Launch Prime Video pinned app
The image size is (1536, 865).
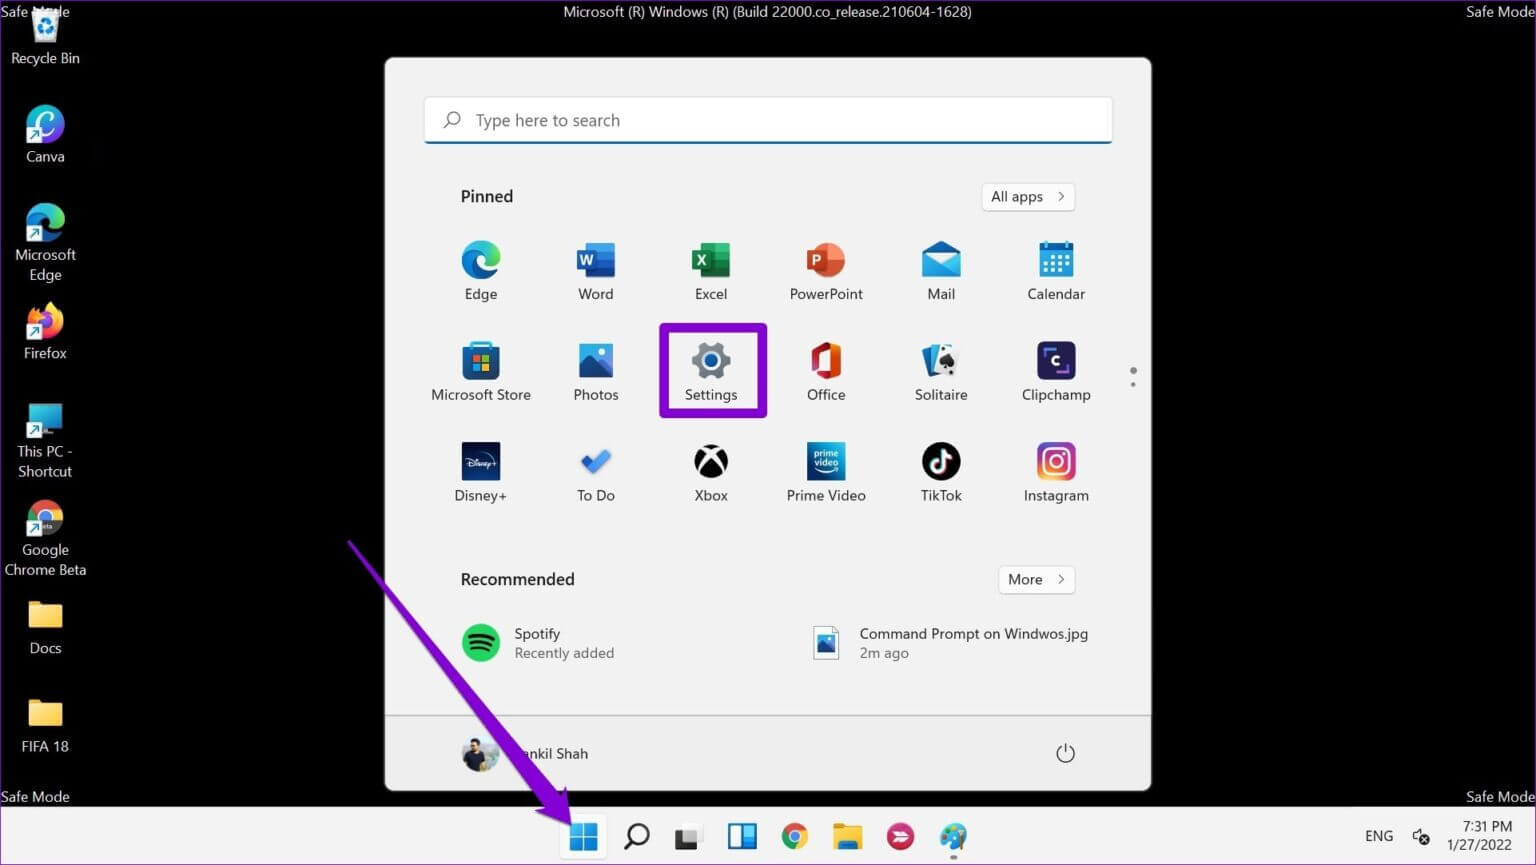tap(826, 473)
